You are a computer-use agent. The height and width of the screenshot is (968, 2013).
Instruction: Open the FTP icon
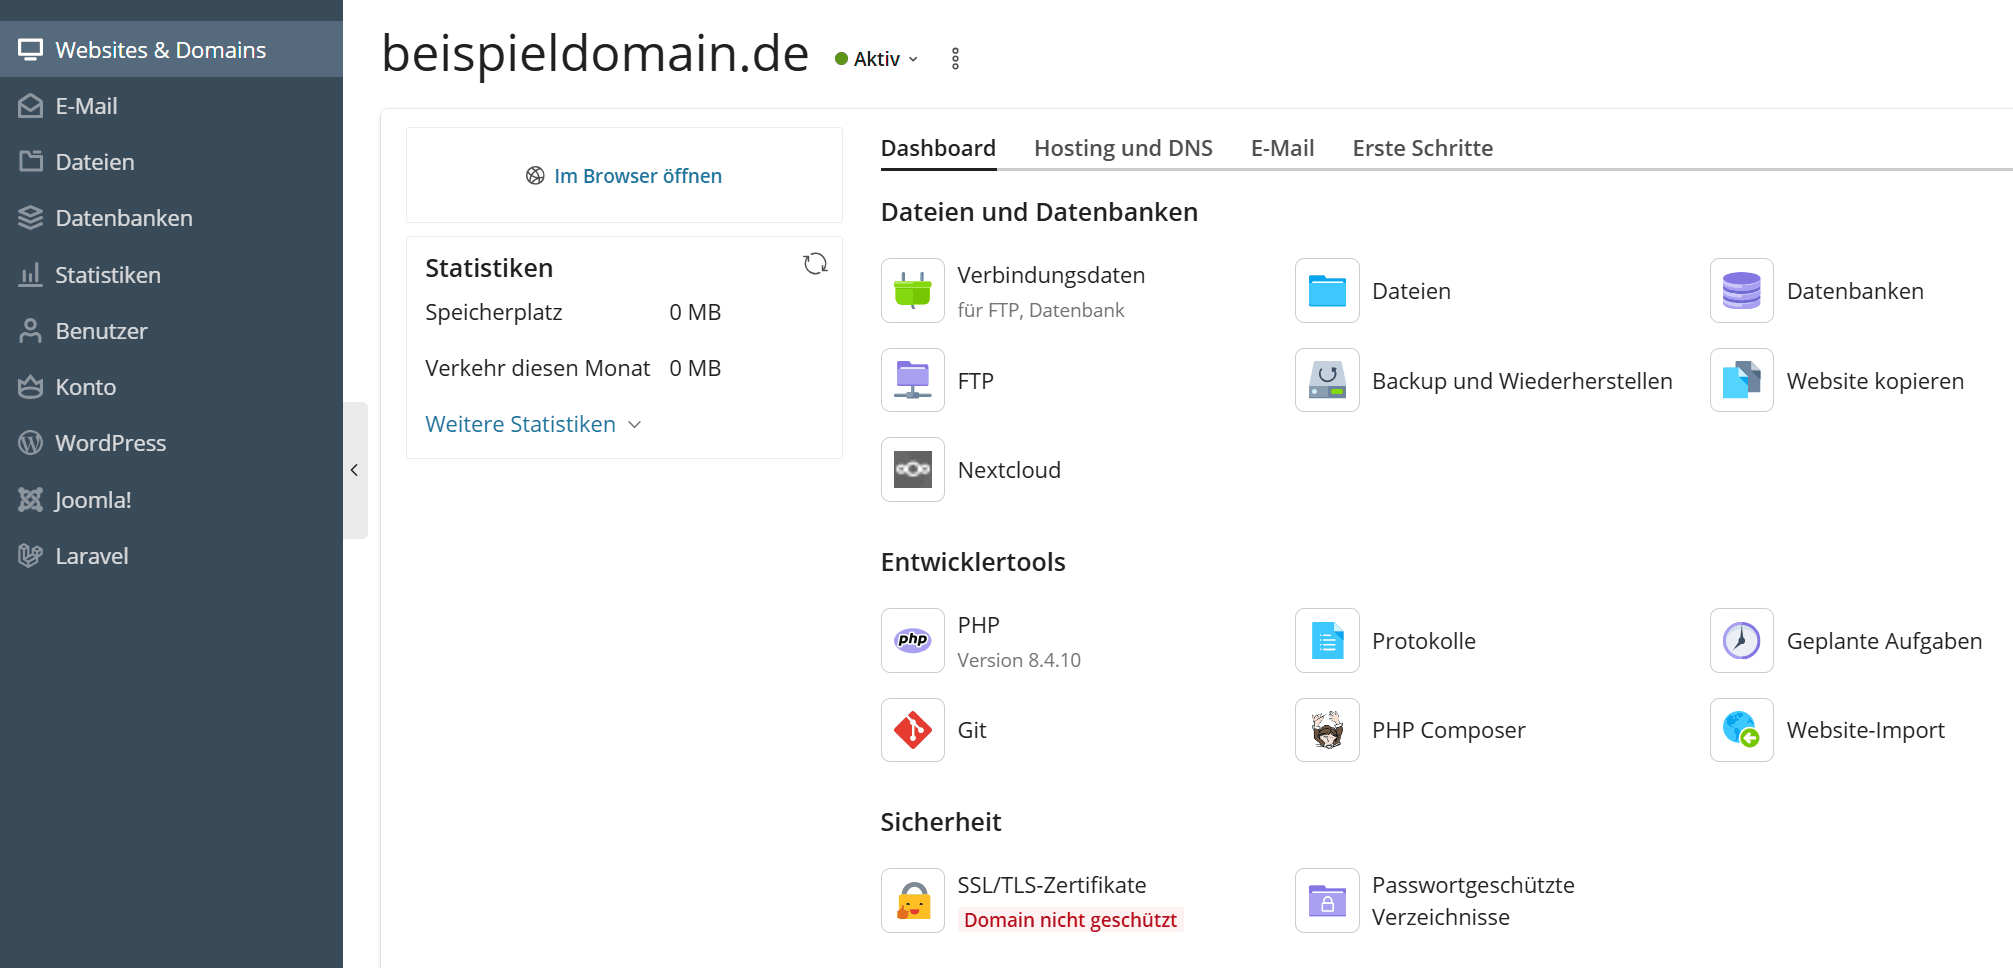(912, 380)
